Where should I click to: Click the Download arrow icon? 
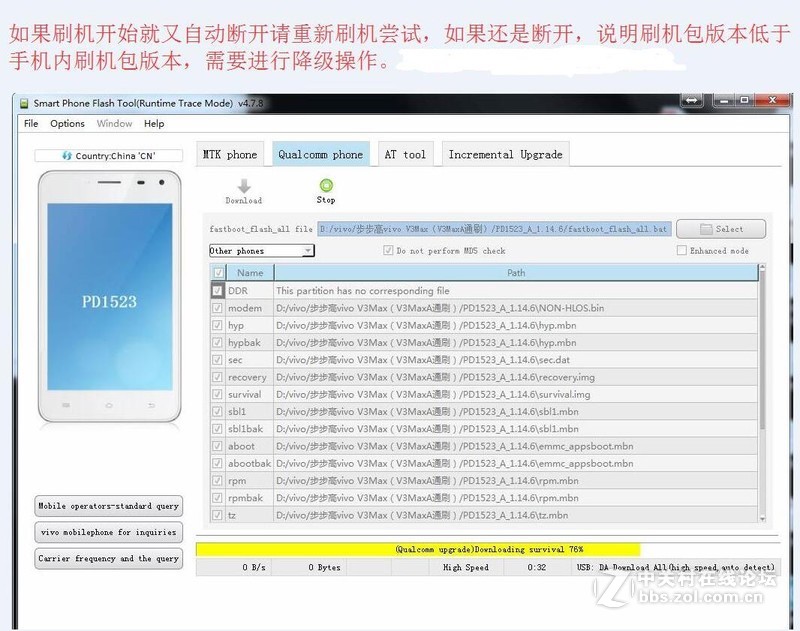point(243,186)
